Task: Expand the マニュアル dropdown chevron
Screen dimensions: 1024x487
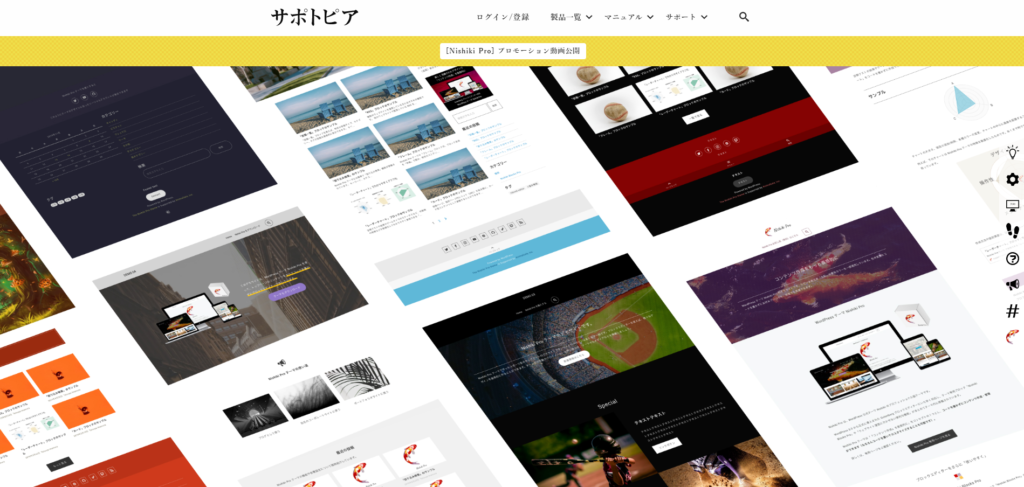Action: (x=650, y=17)
